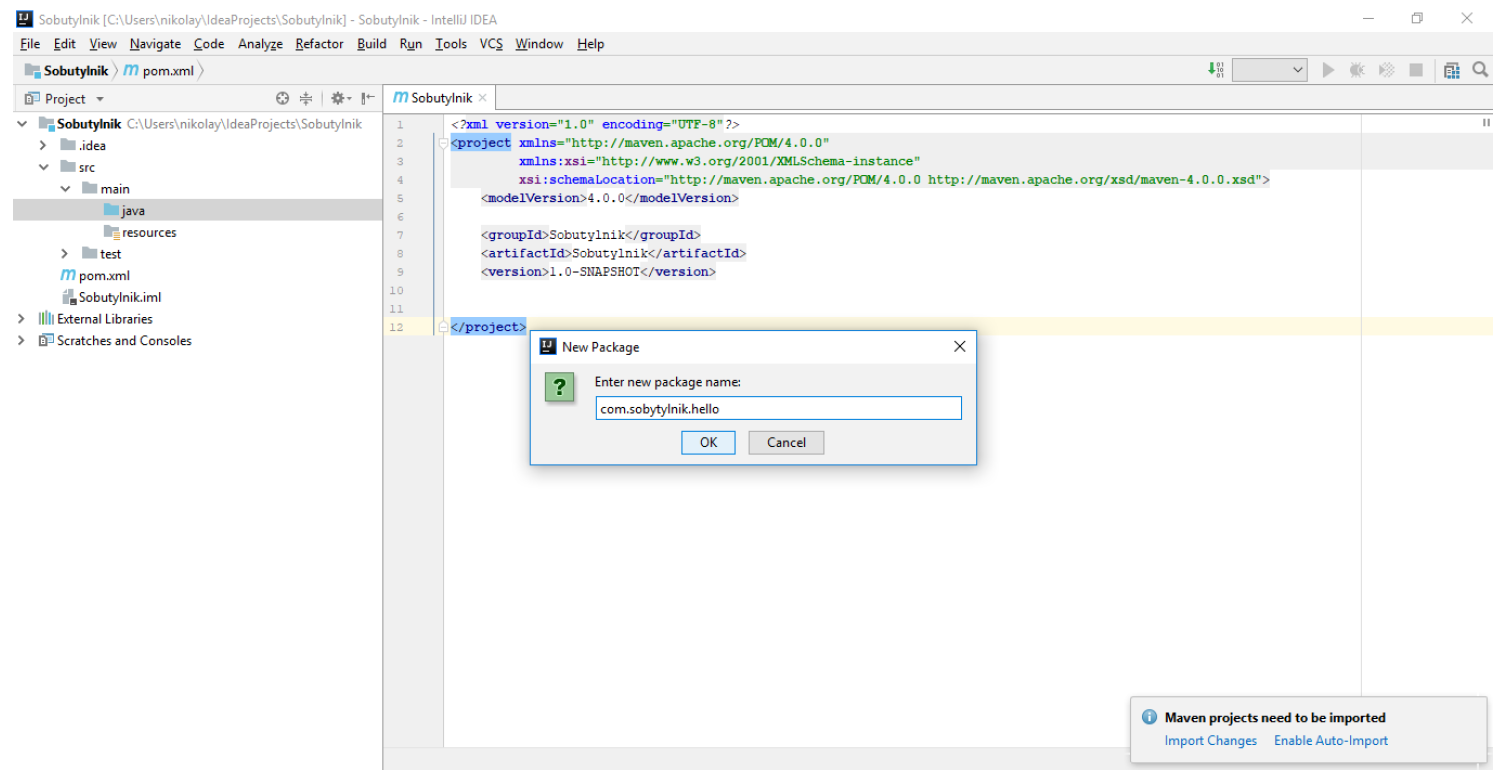Expand the test folder node
Viewport: 1493px width, 770px height.
(x=65, y=254)
